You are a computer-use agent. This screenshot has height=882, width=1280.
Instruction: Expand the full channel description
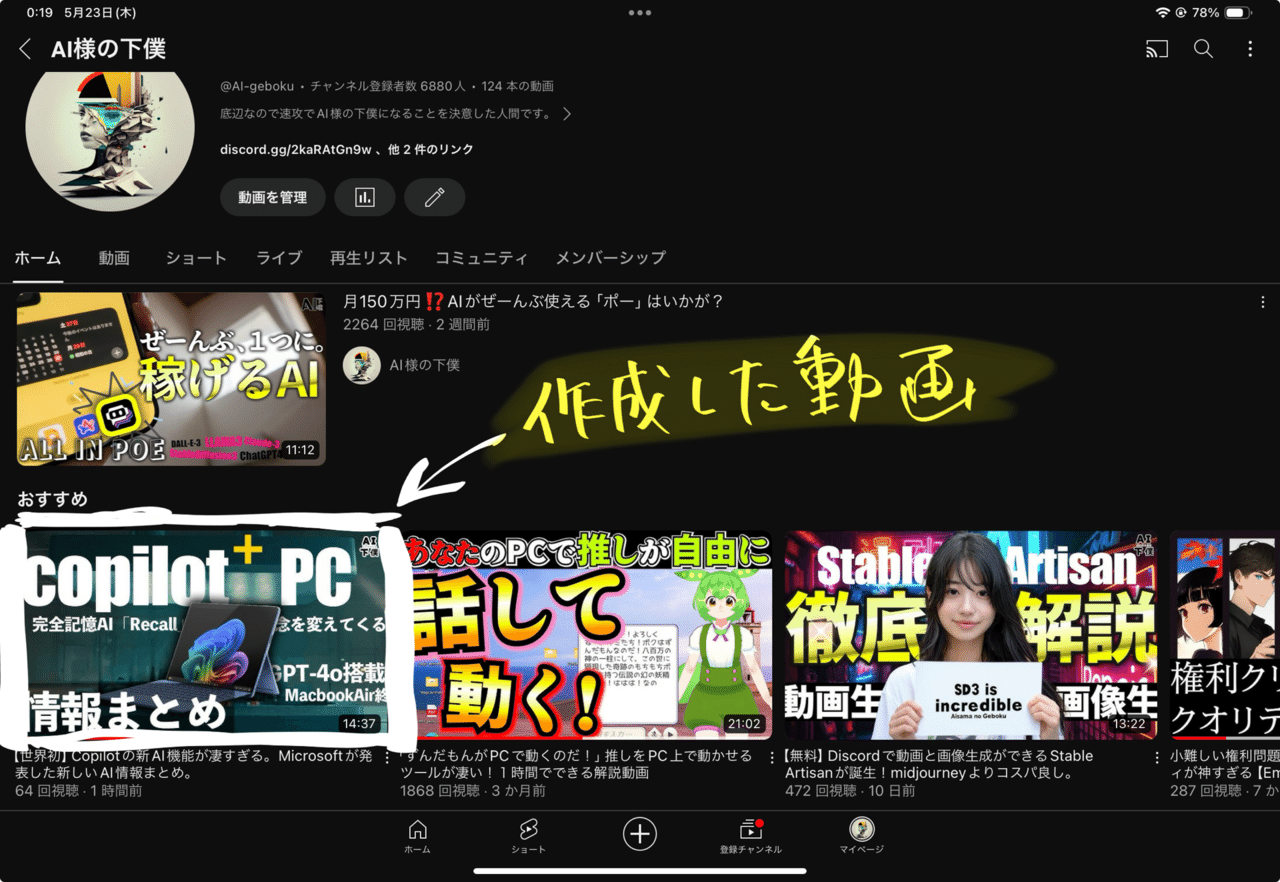click(x=566, y=113)
